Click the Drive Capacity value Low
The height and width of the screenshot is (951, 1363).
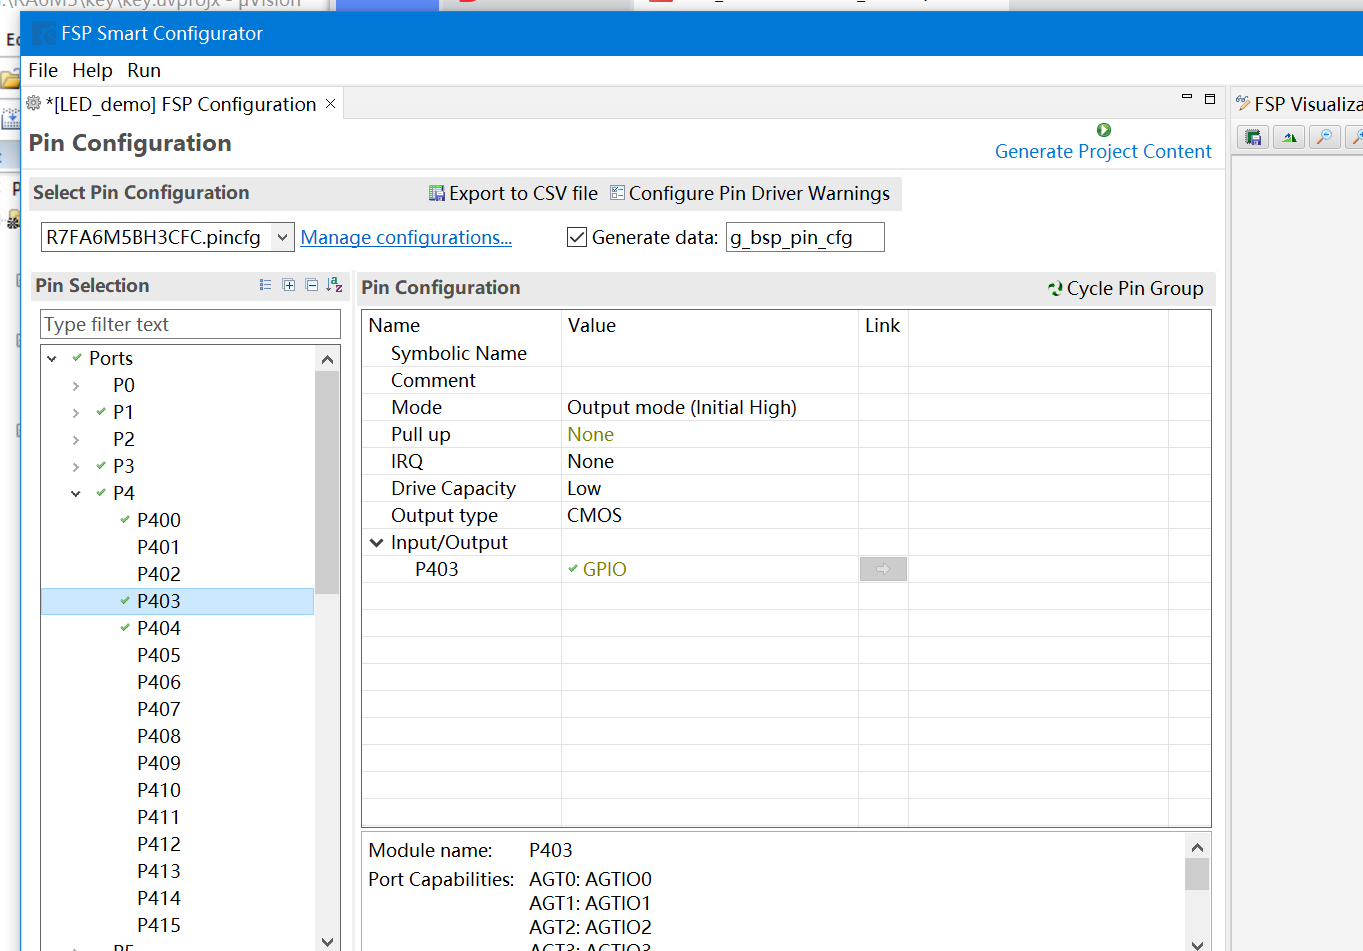coord(584,488)
